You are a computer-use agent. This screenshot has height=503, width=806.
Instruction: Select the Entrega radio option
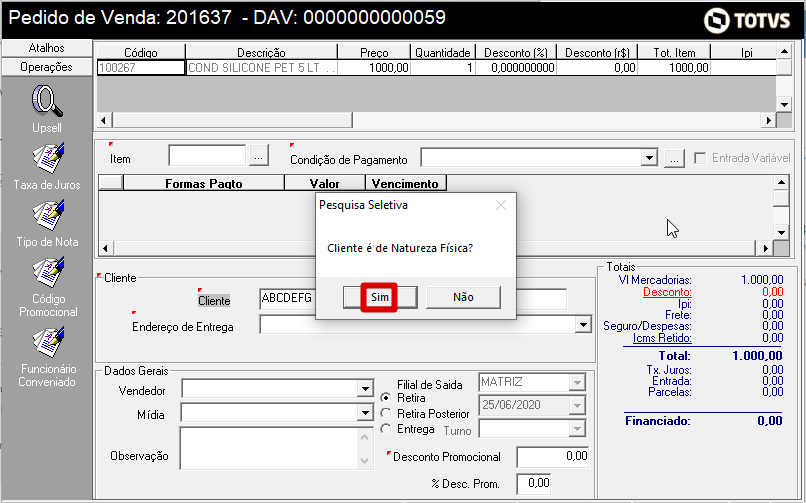386,429
